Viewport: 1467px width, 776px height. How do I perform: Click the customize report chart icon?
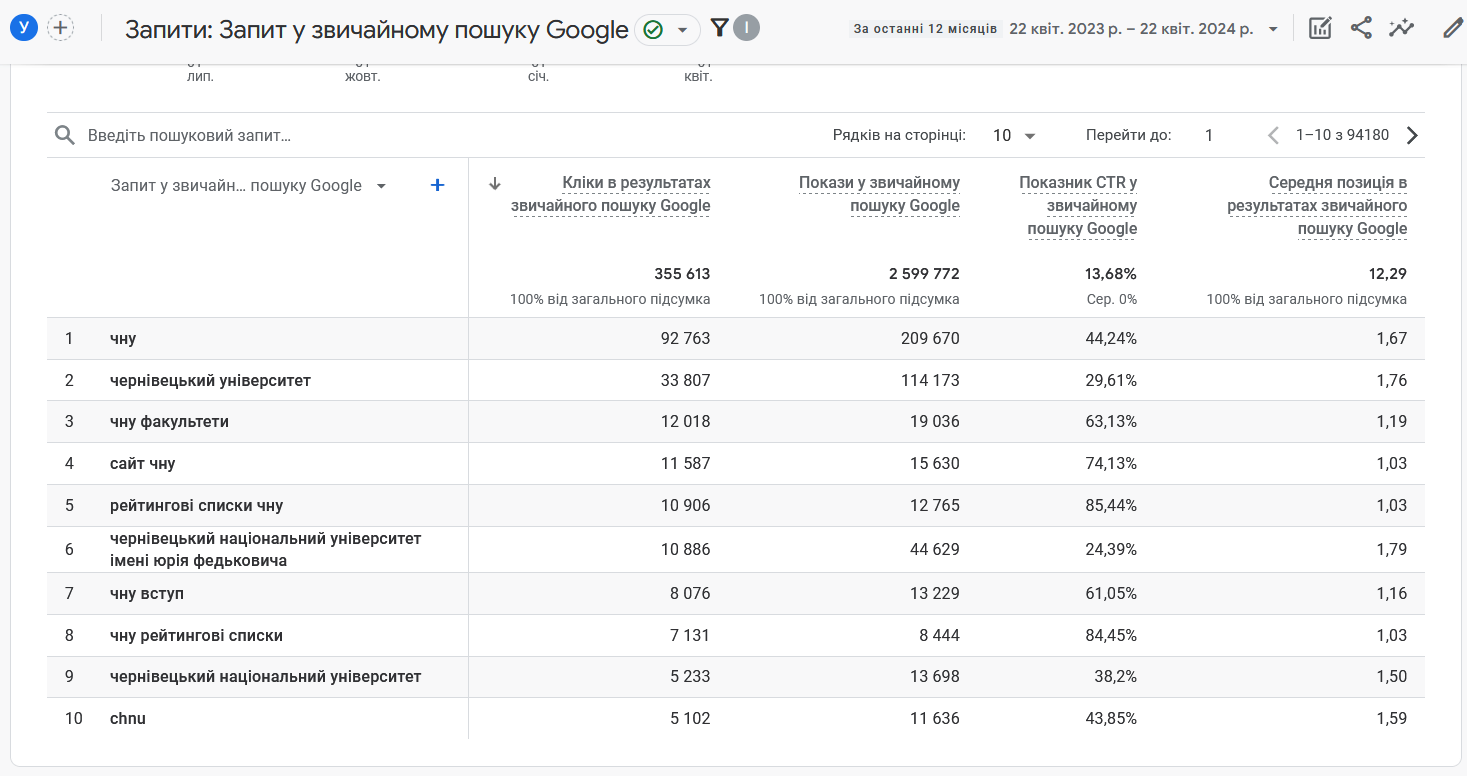1320,28
